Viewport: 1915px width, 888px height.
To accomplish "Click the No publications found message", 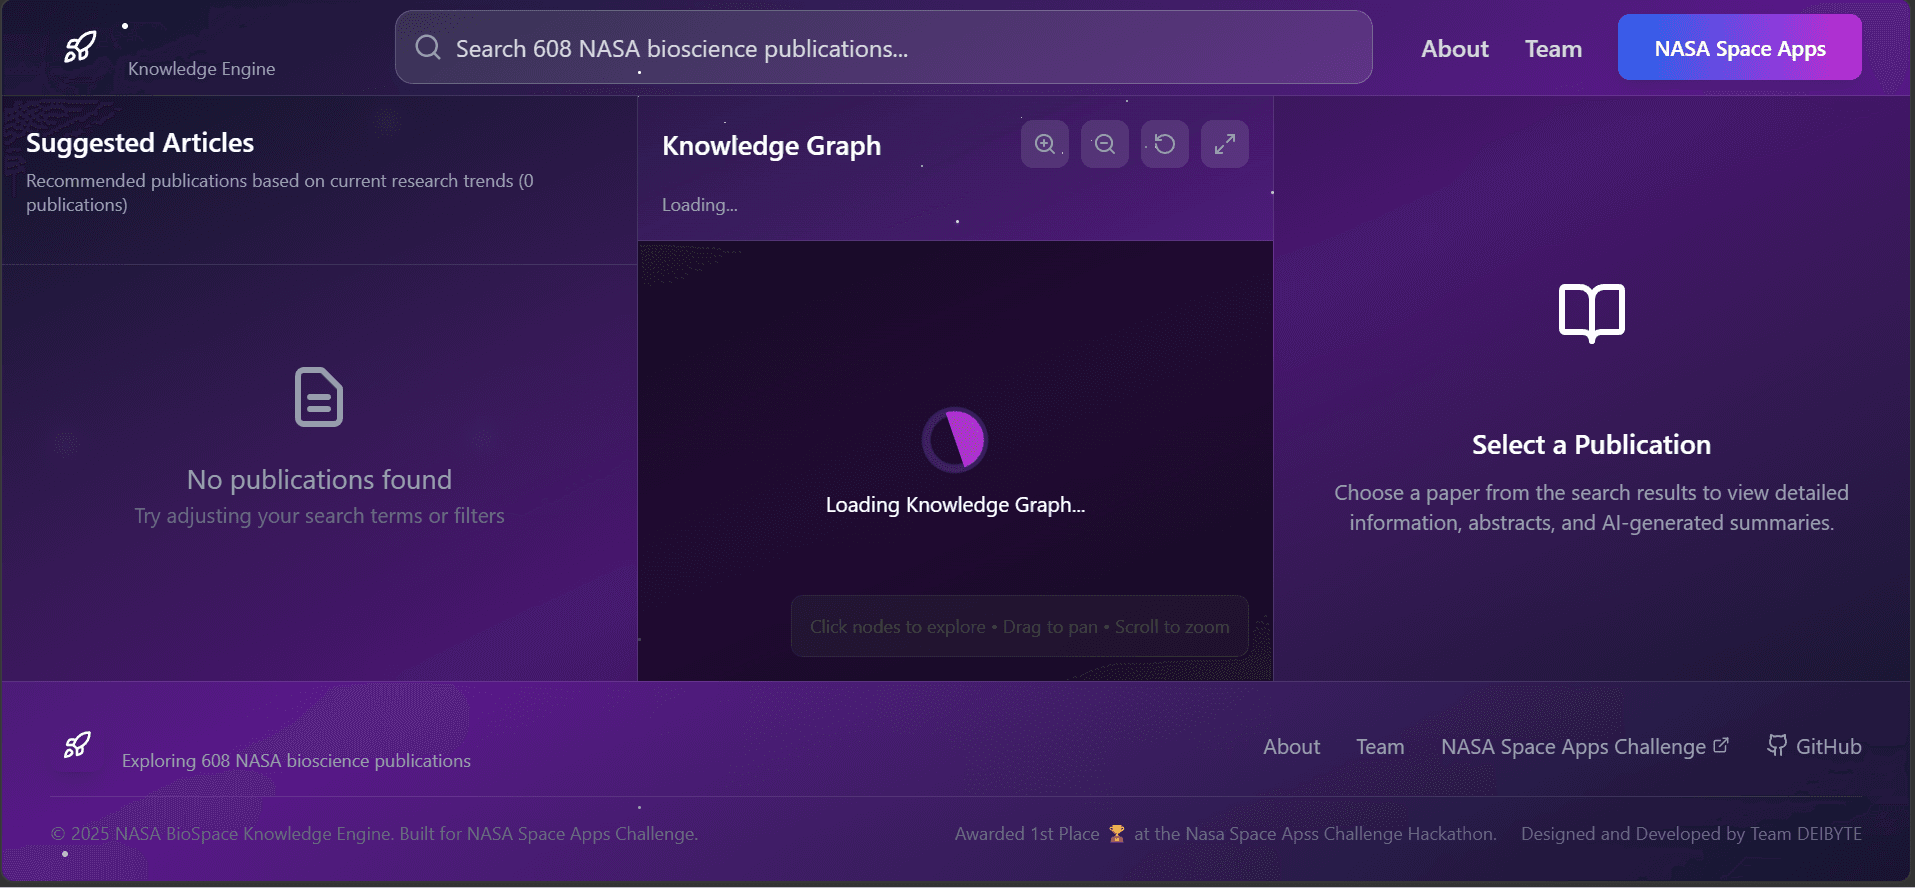I will pos(319,480).
